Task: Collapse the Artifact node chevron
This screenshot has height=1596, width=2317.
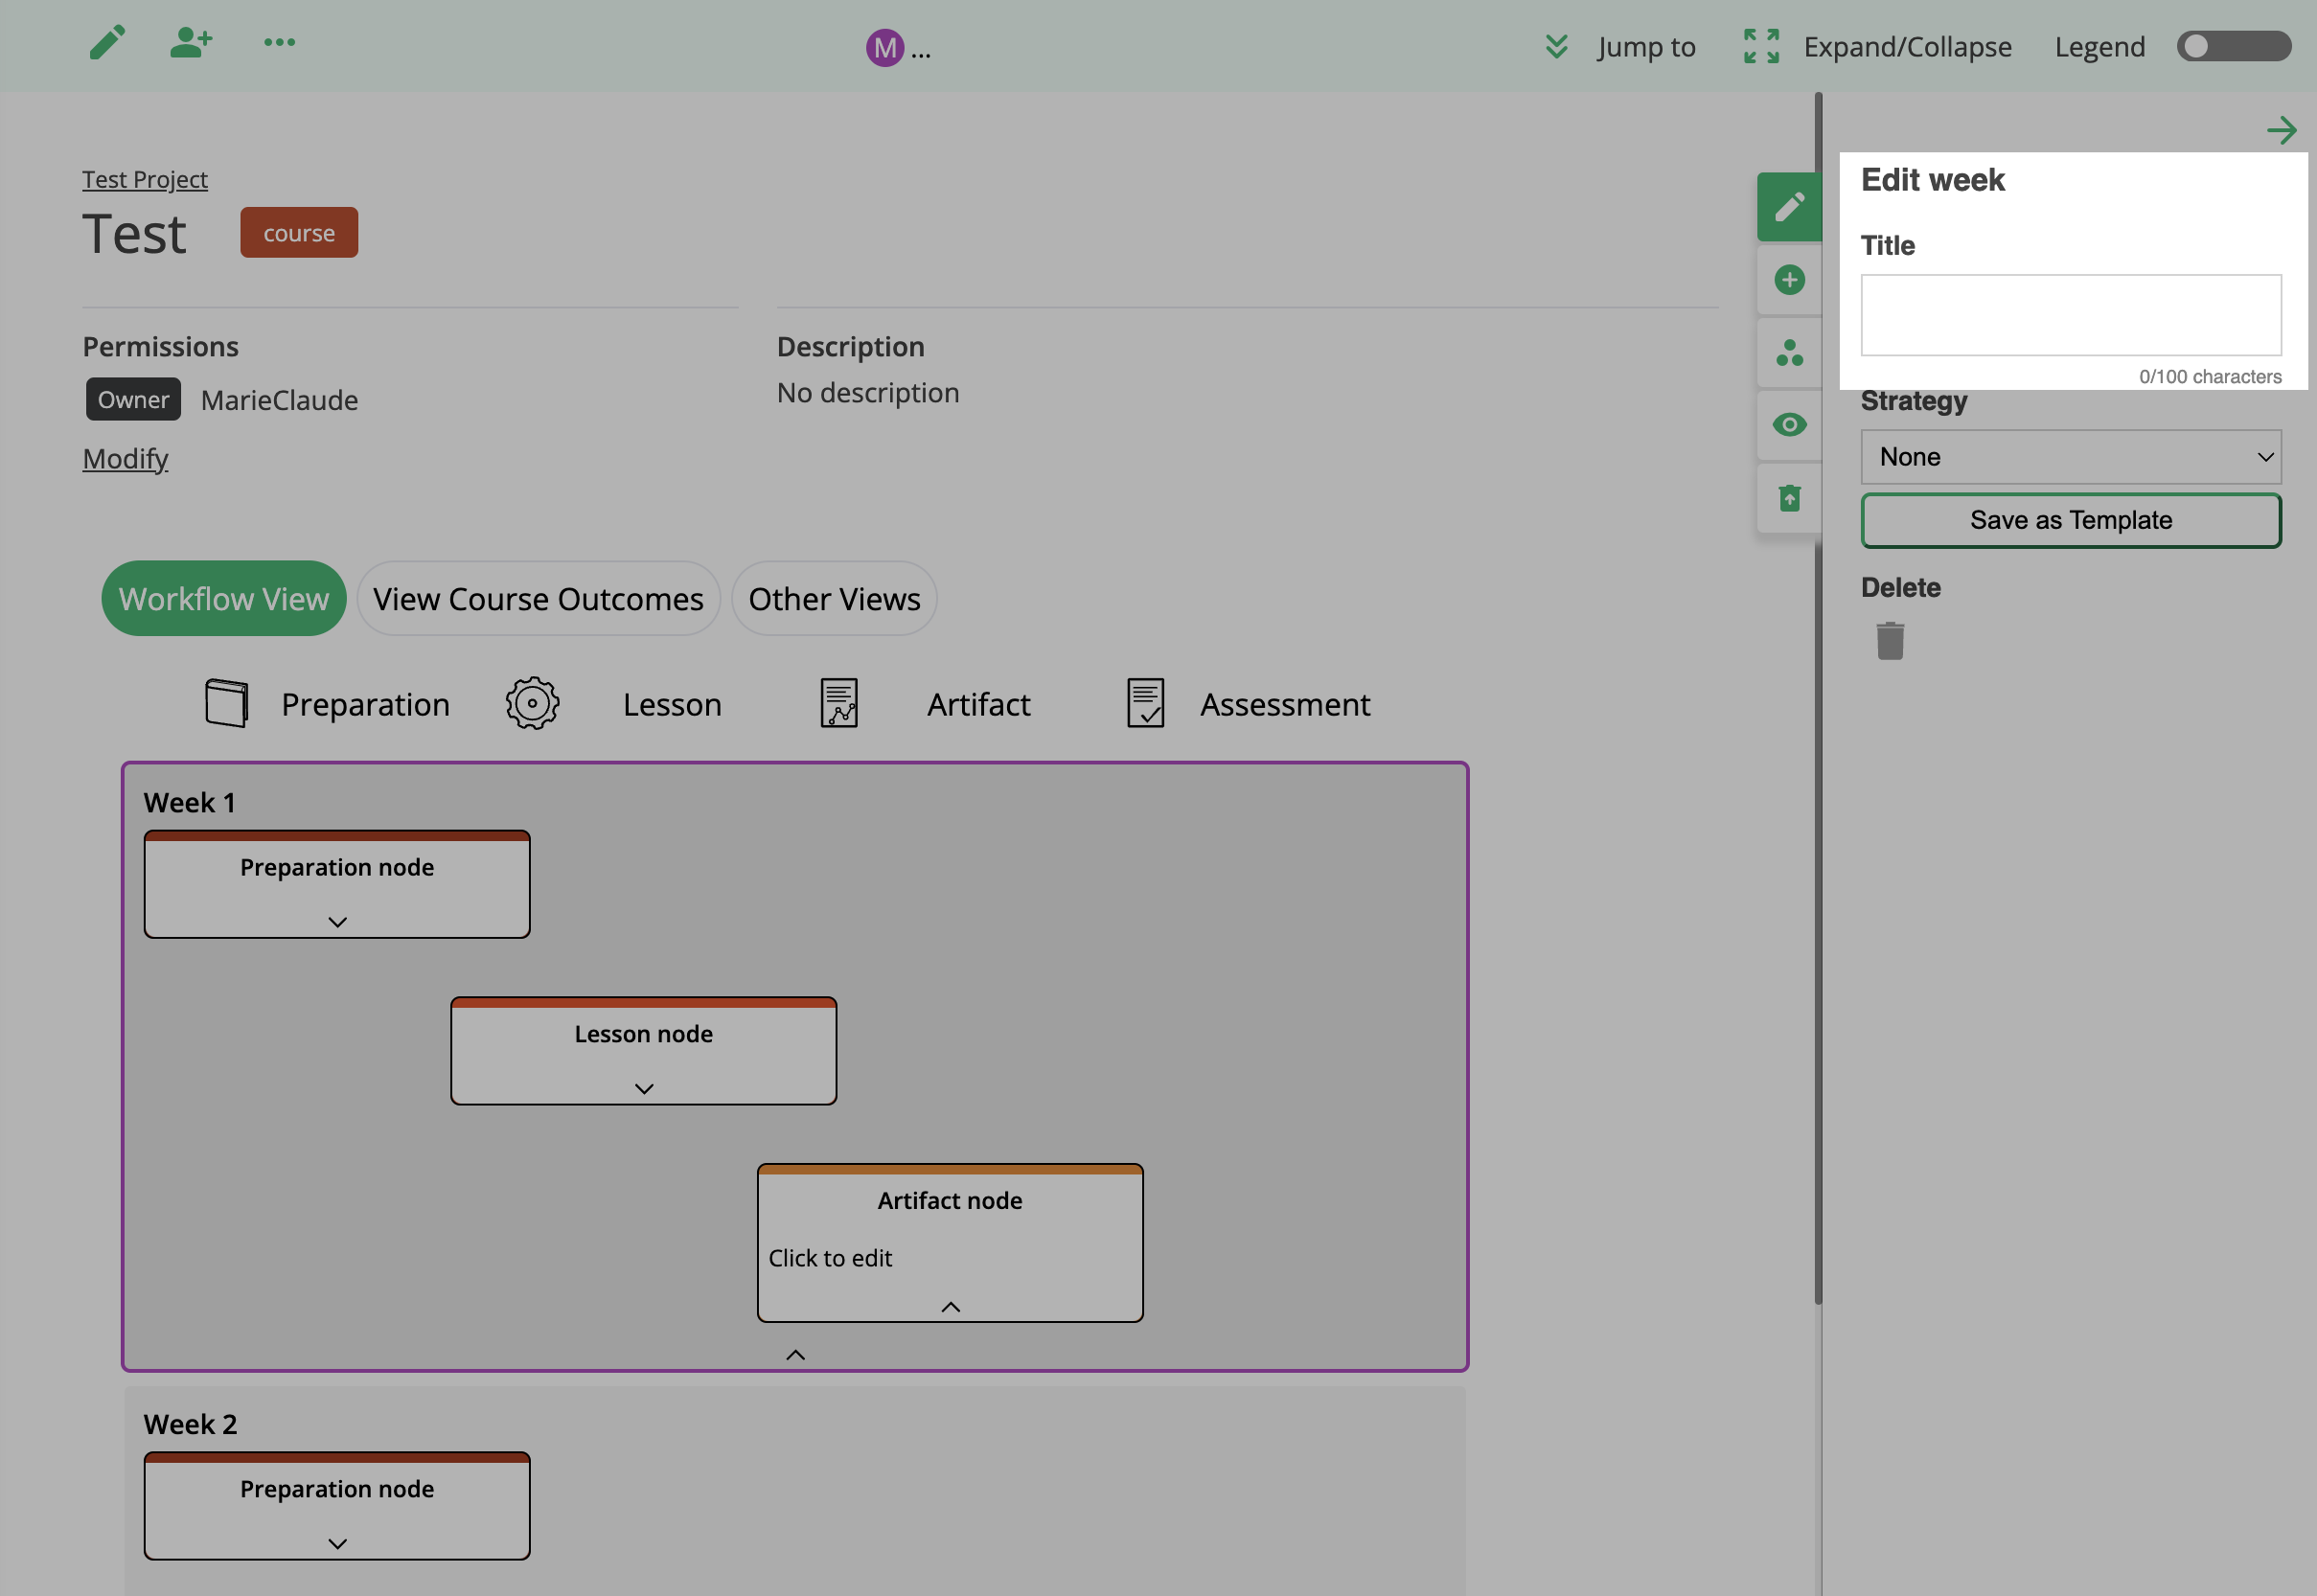Action: click(x=950, y=1307)
